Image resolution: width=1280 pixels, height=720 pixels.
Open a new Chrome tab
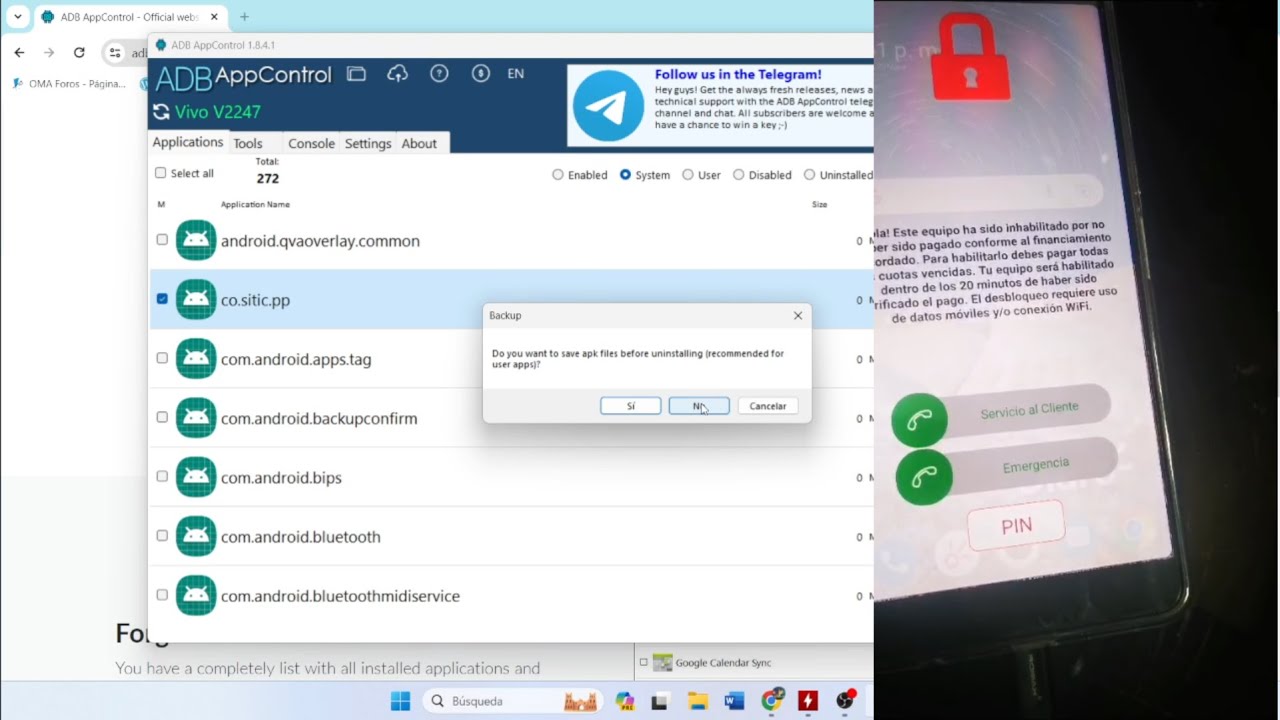[x=244, y=17]
